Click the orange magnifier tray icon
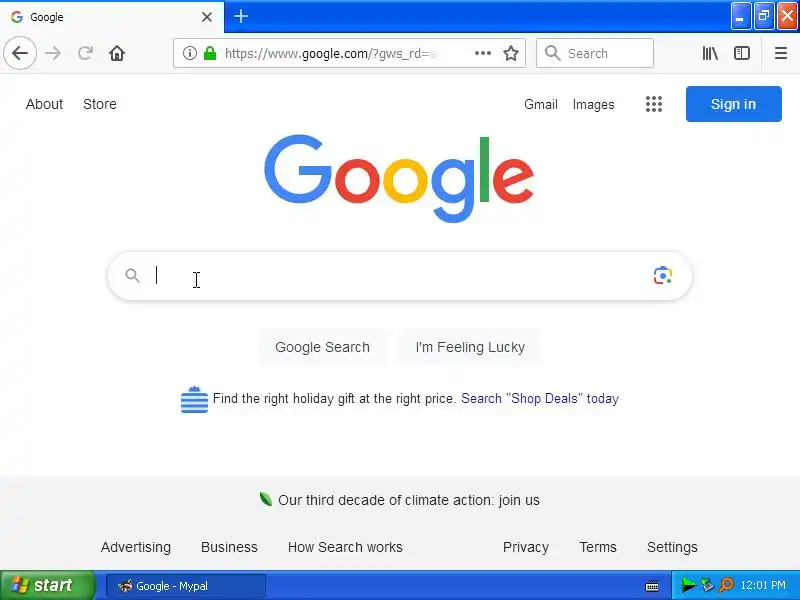 (726, 585)
